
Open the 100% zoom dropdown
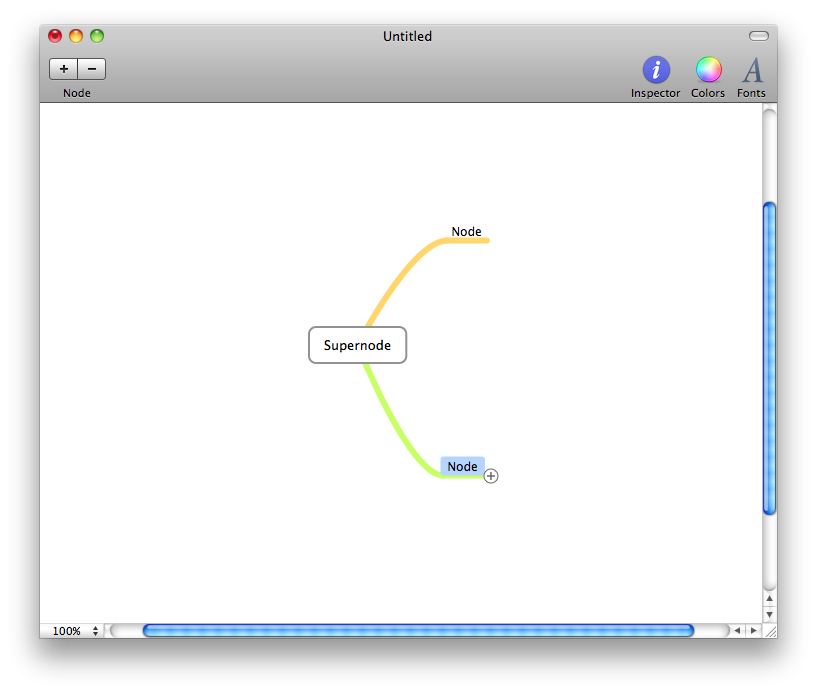pyautogui.click(x=74, y=631)
